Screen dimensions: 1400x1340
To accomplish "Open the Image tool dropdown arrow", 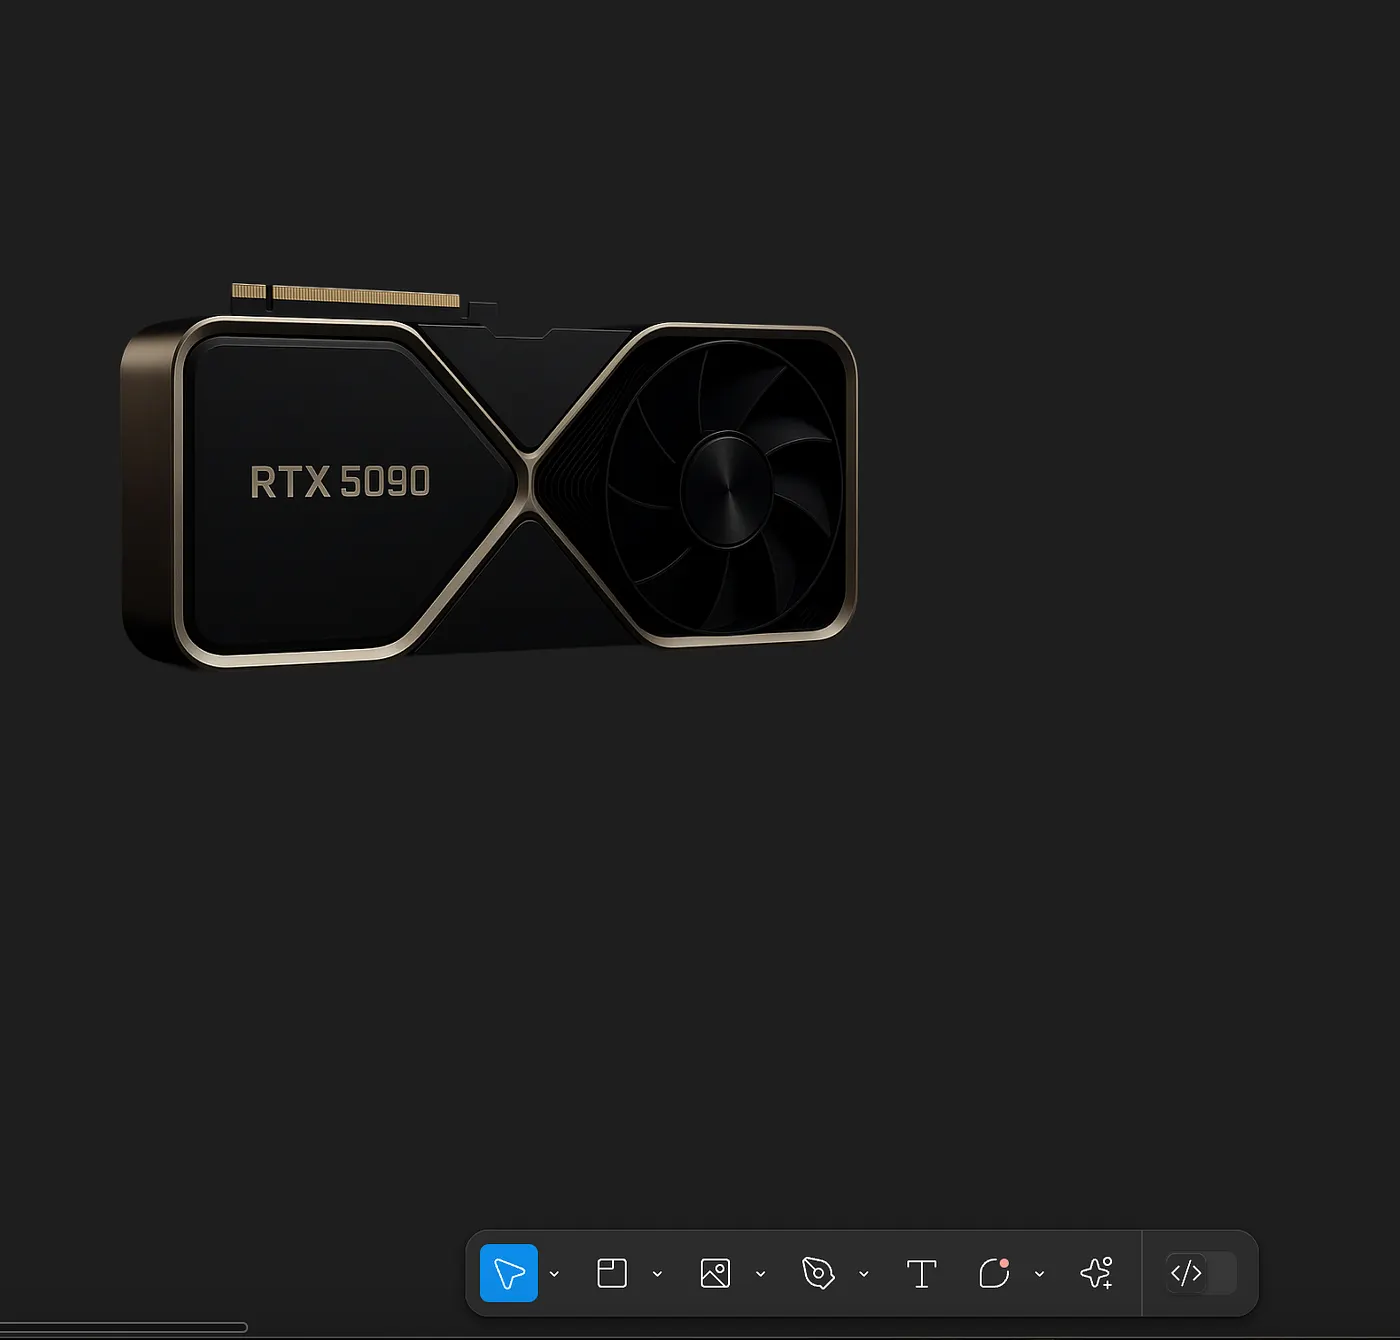I will 762,1274.
